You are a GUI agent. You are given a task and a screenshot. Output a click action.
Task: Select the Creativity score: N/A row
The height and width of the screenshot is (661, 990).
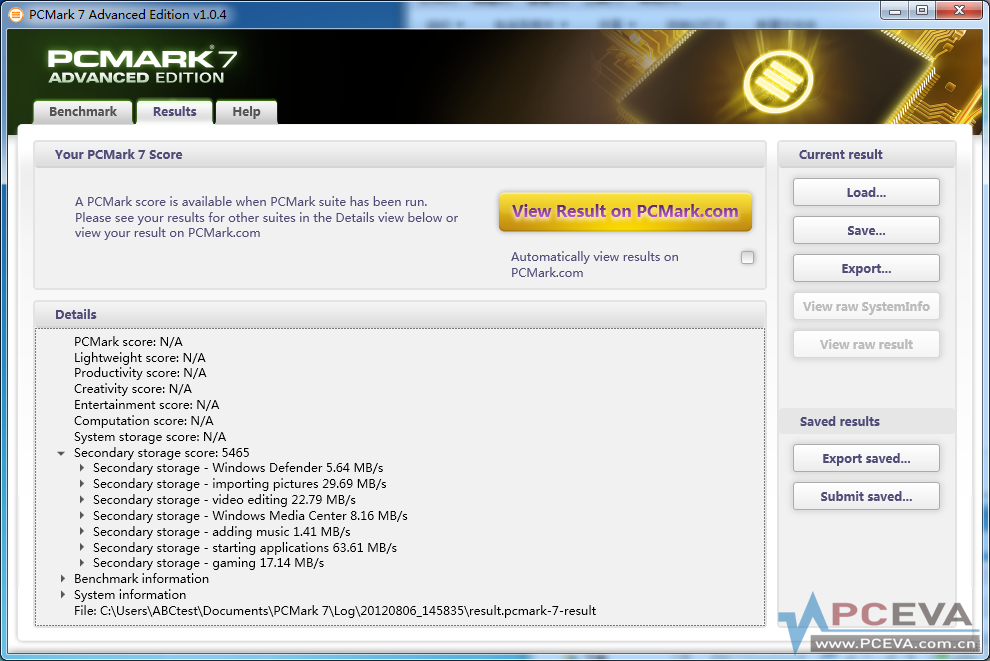(x=133, y=388)
